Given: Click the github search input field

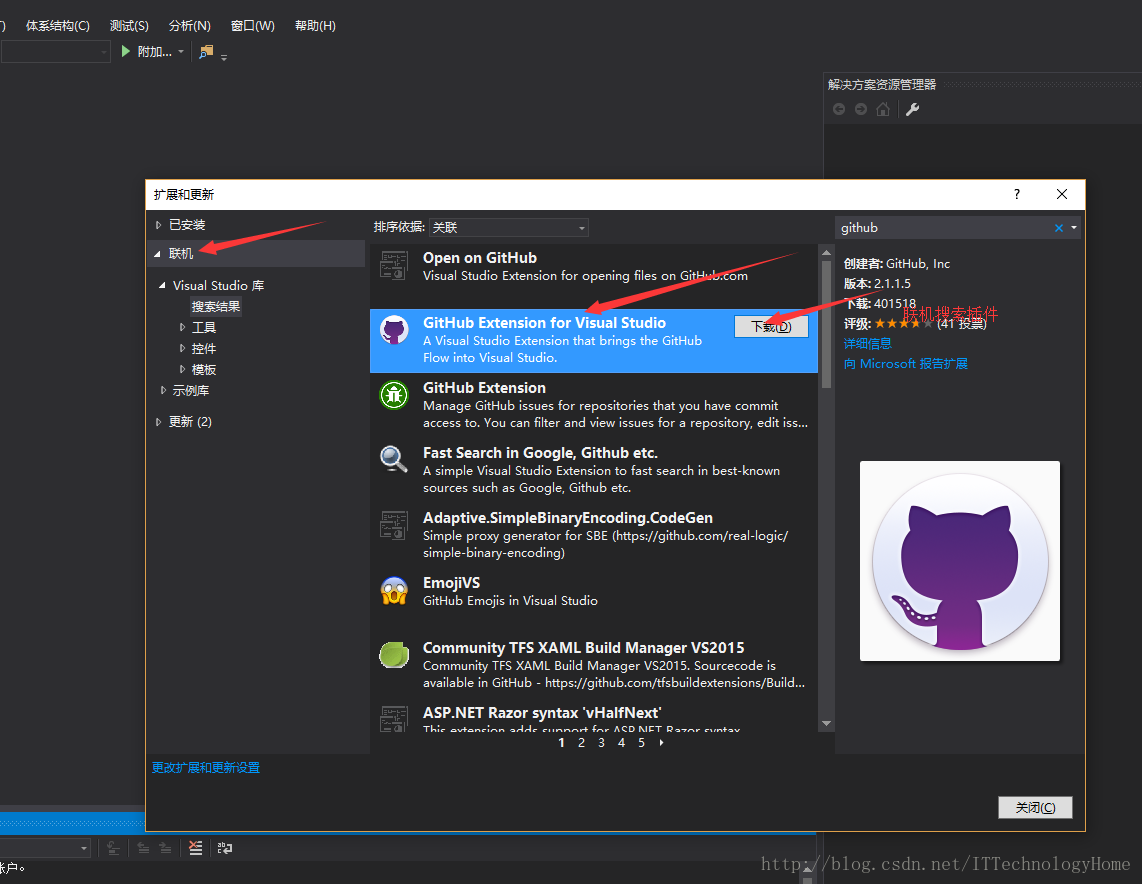Looking at the screenshot, I should (944, 228).
